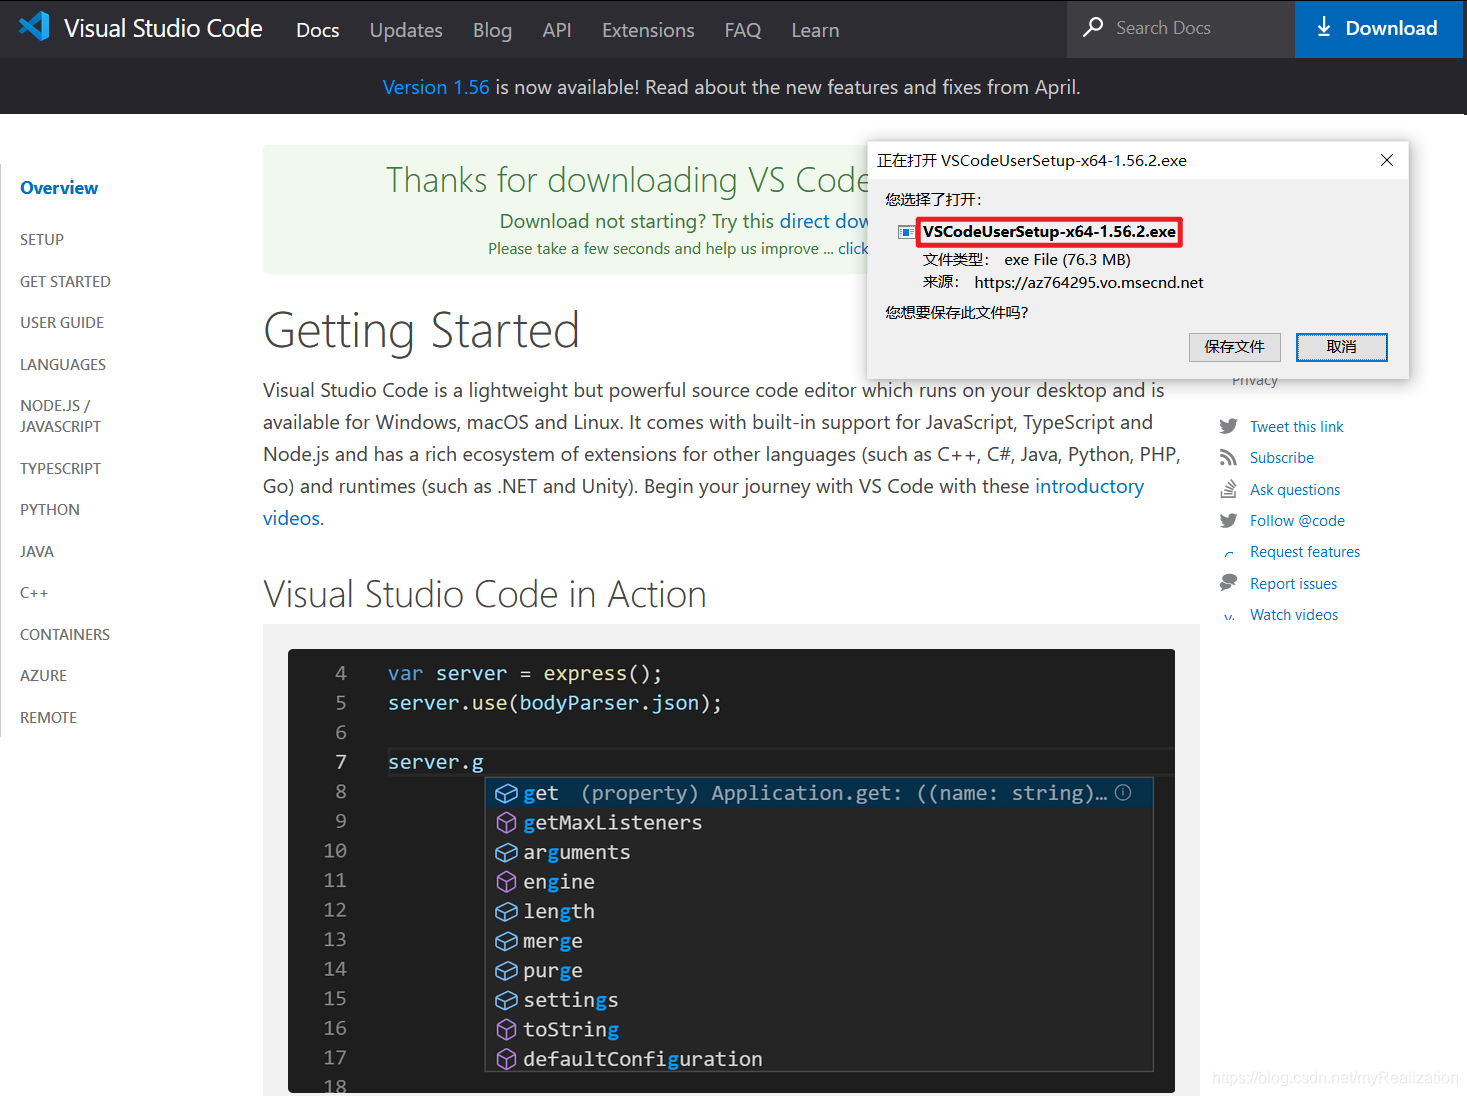1467x1096 pixels.
Task: Click the cube icon beside getMaxListeners suggestion
Action: point(507,823)
